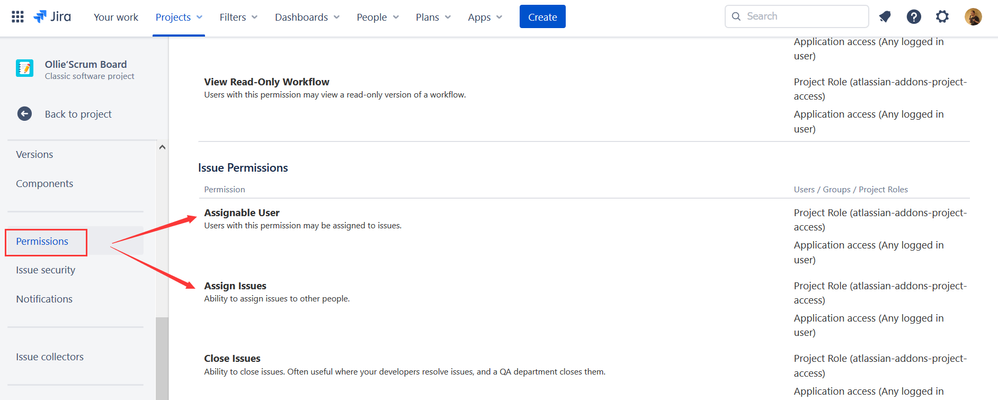The image size is (998, 400).
Task: Click the Permission column header
Action: pyautogui.click(x=225, y=190)
